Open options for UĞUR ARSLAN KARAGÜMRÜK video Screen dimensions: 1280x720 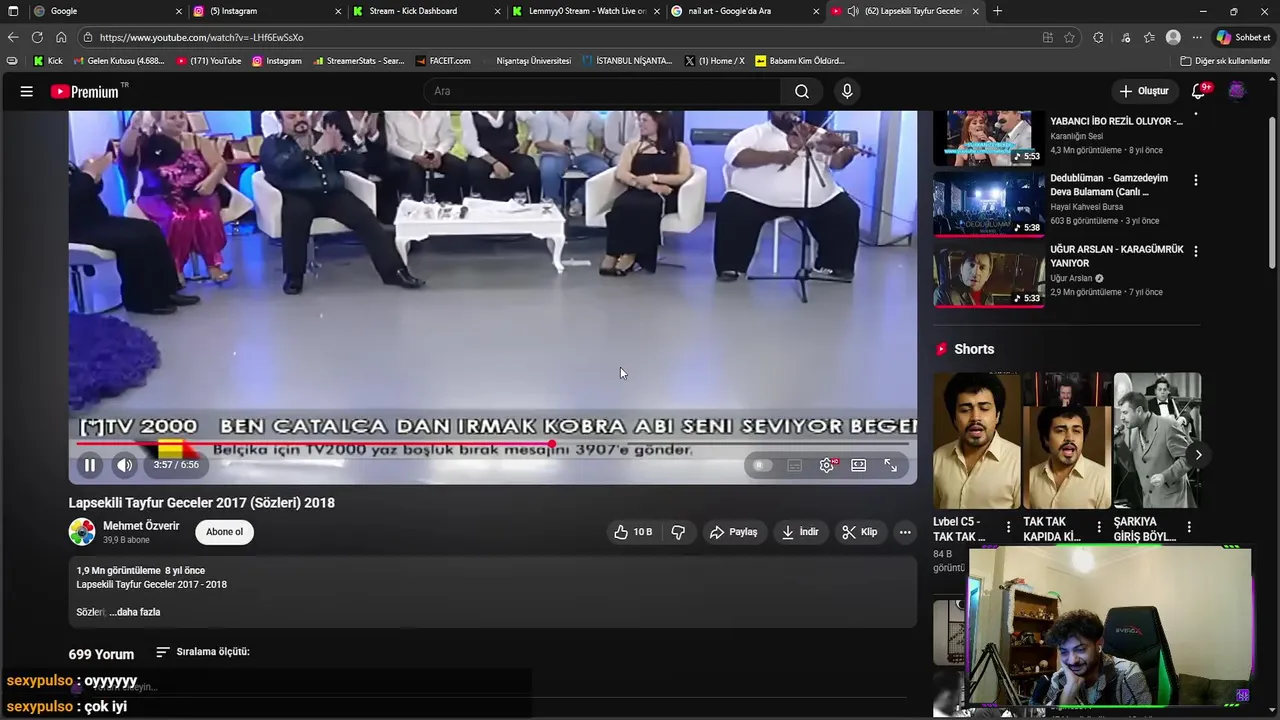[x=1195, y=251]
